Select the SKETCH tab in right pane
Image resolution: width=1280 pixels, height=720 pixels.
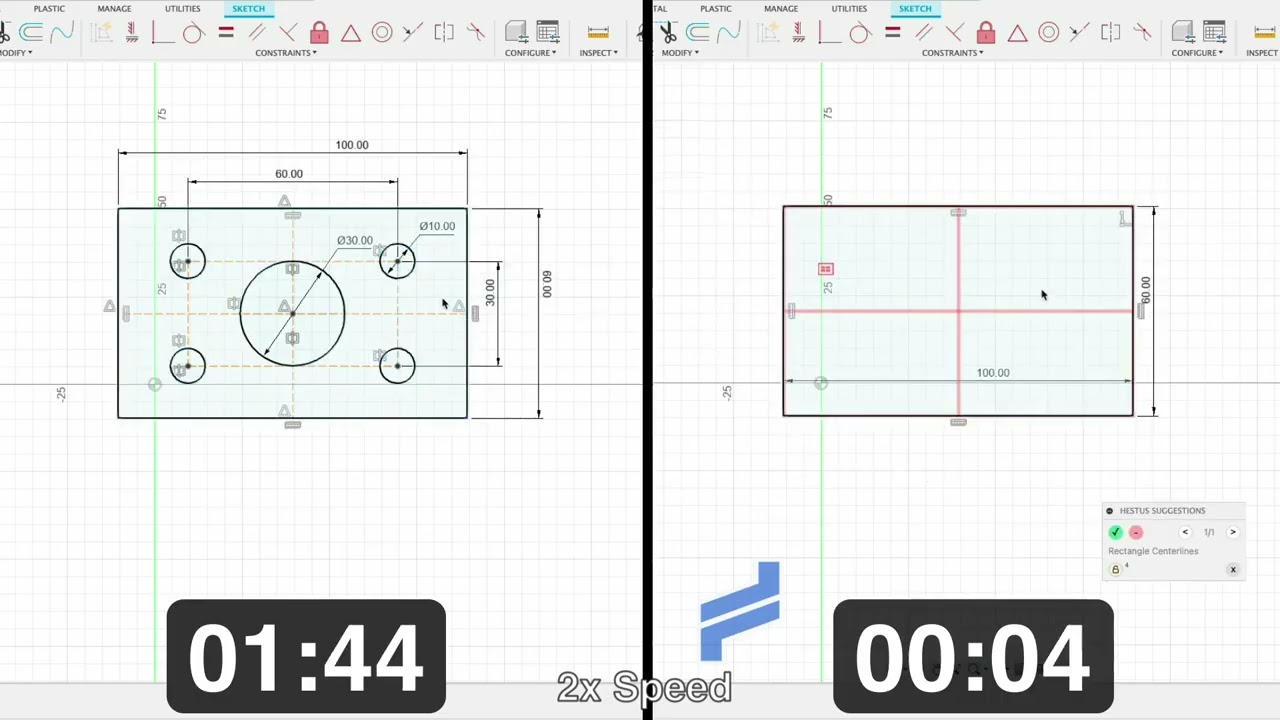915,9
